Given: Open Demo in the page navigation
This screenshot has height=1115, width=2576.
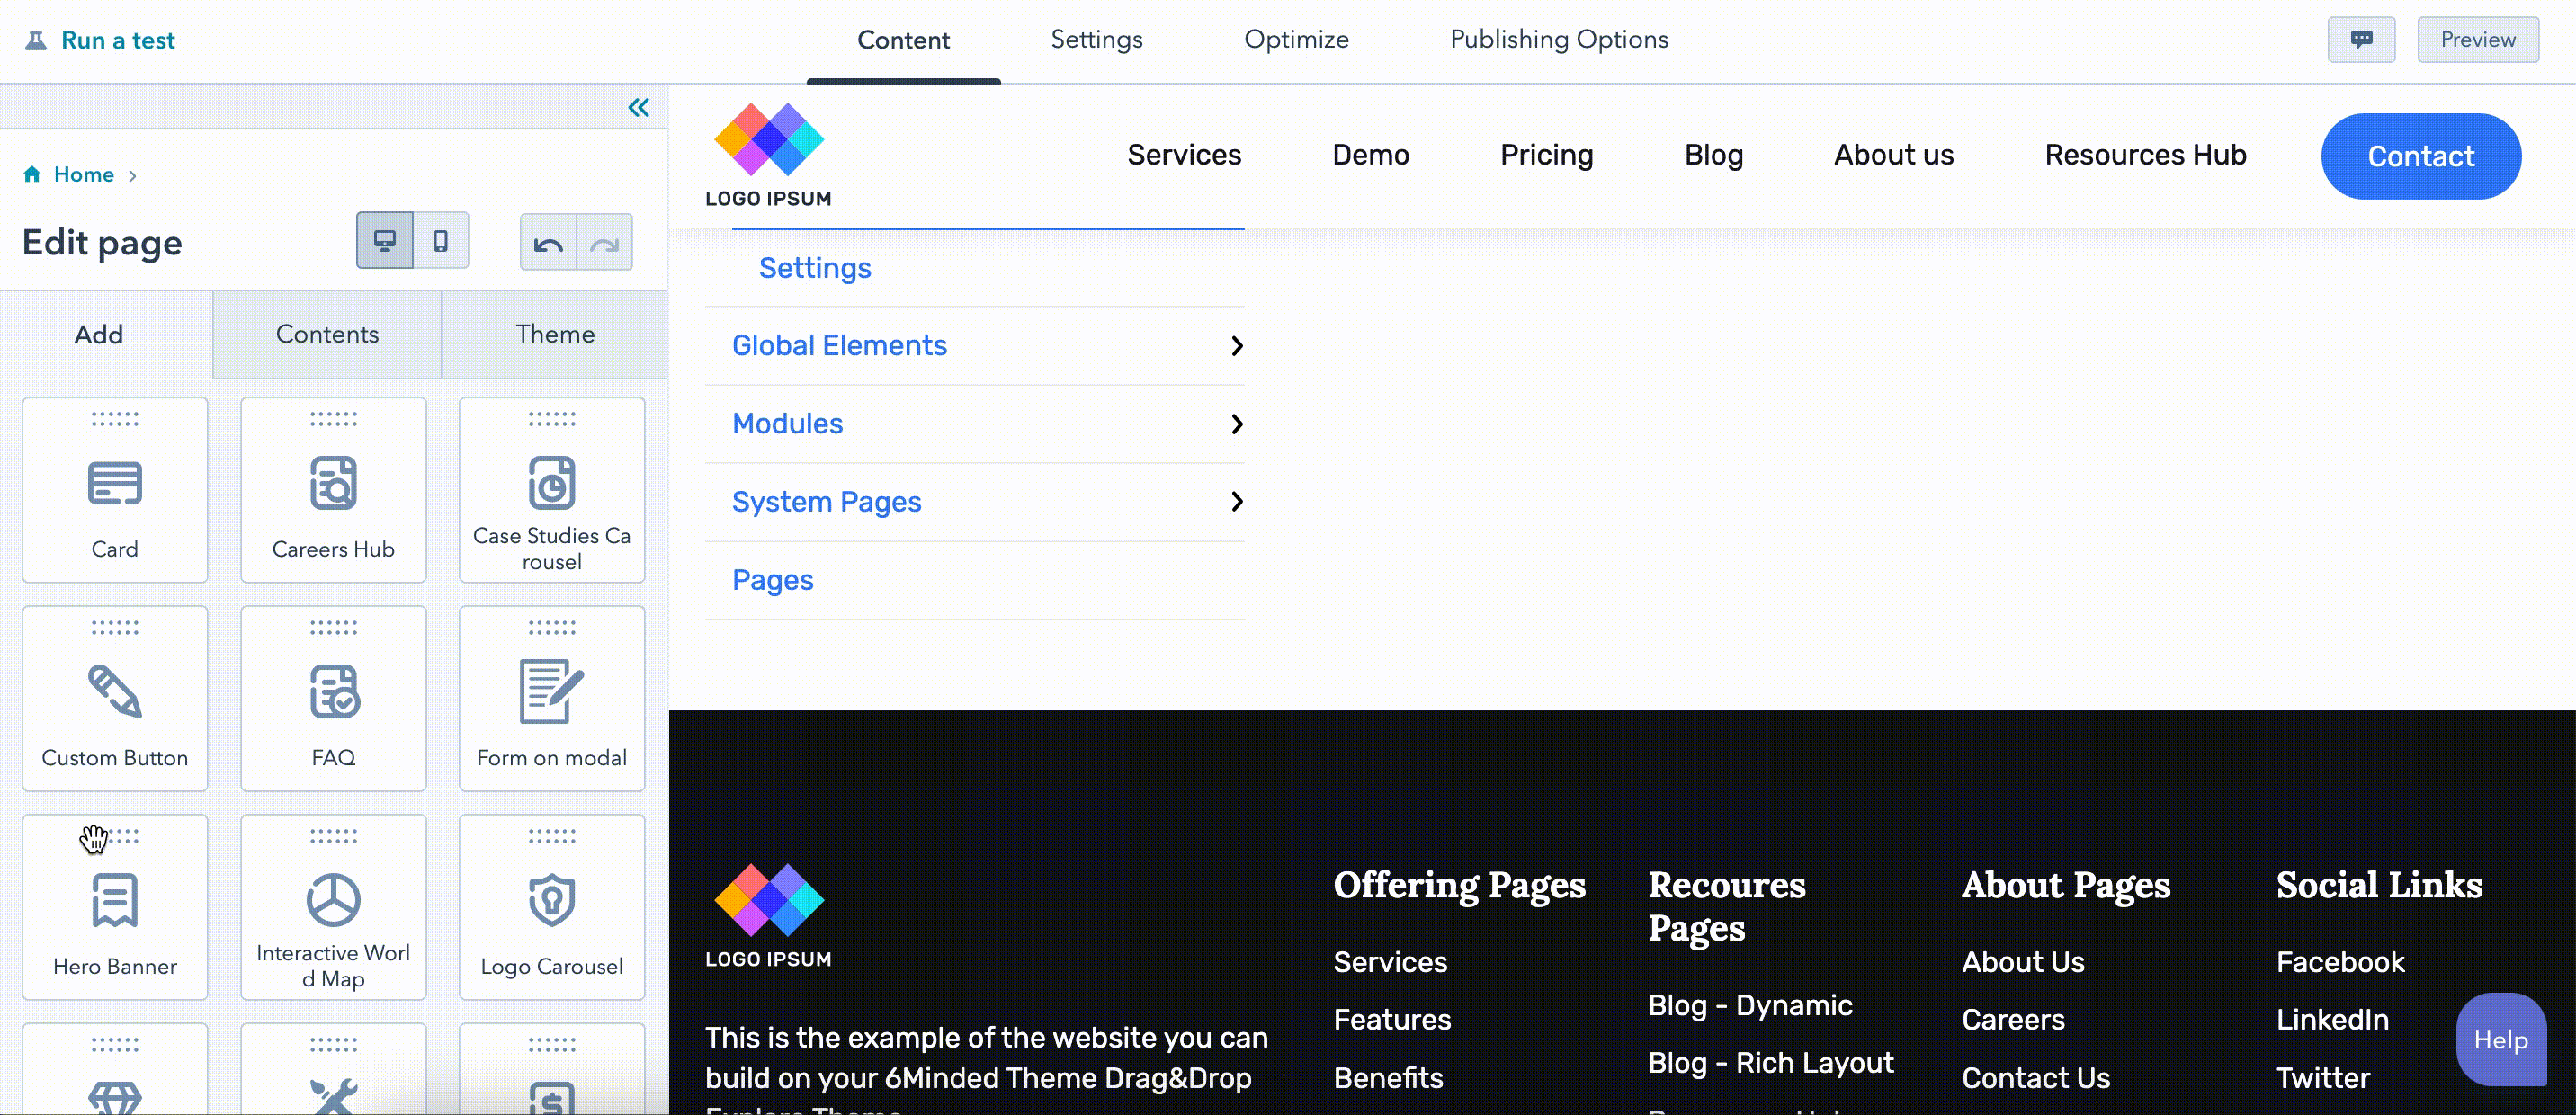Looking at the screenshot, I should pos(1370,155).
